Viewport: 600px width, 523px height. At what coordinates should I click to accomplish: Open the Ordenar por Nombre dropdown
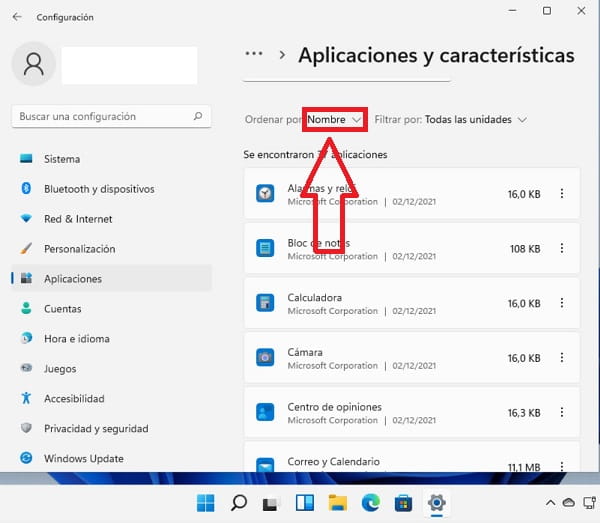tap(334, 120)
